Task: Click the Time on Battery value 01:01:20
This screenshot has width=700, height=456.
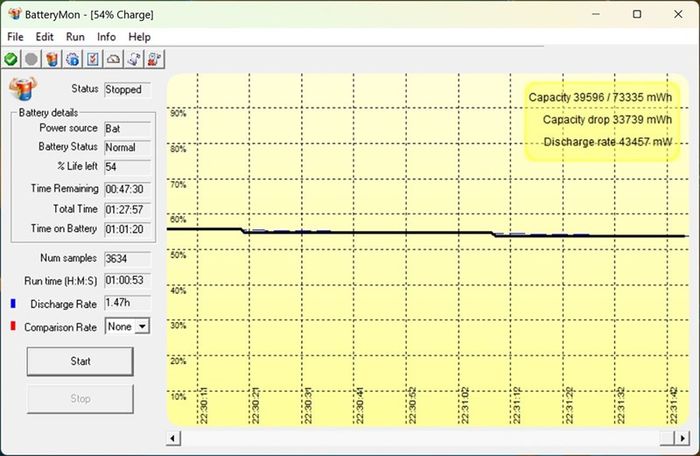Action: (x=127, y=230)
